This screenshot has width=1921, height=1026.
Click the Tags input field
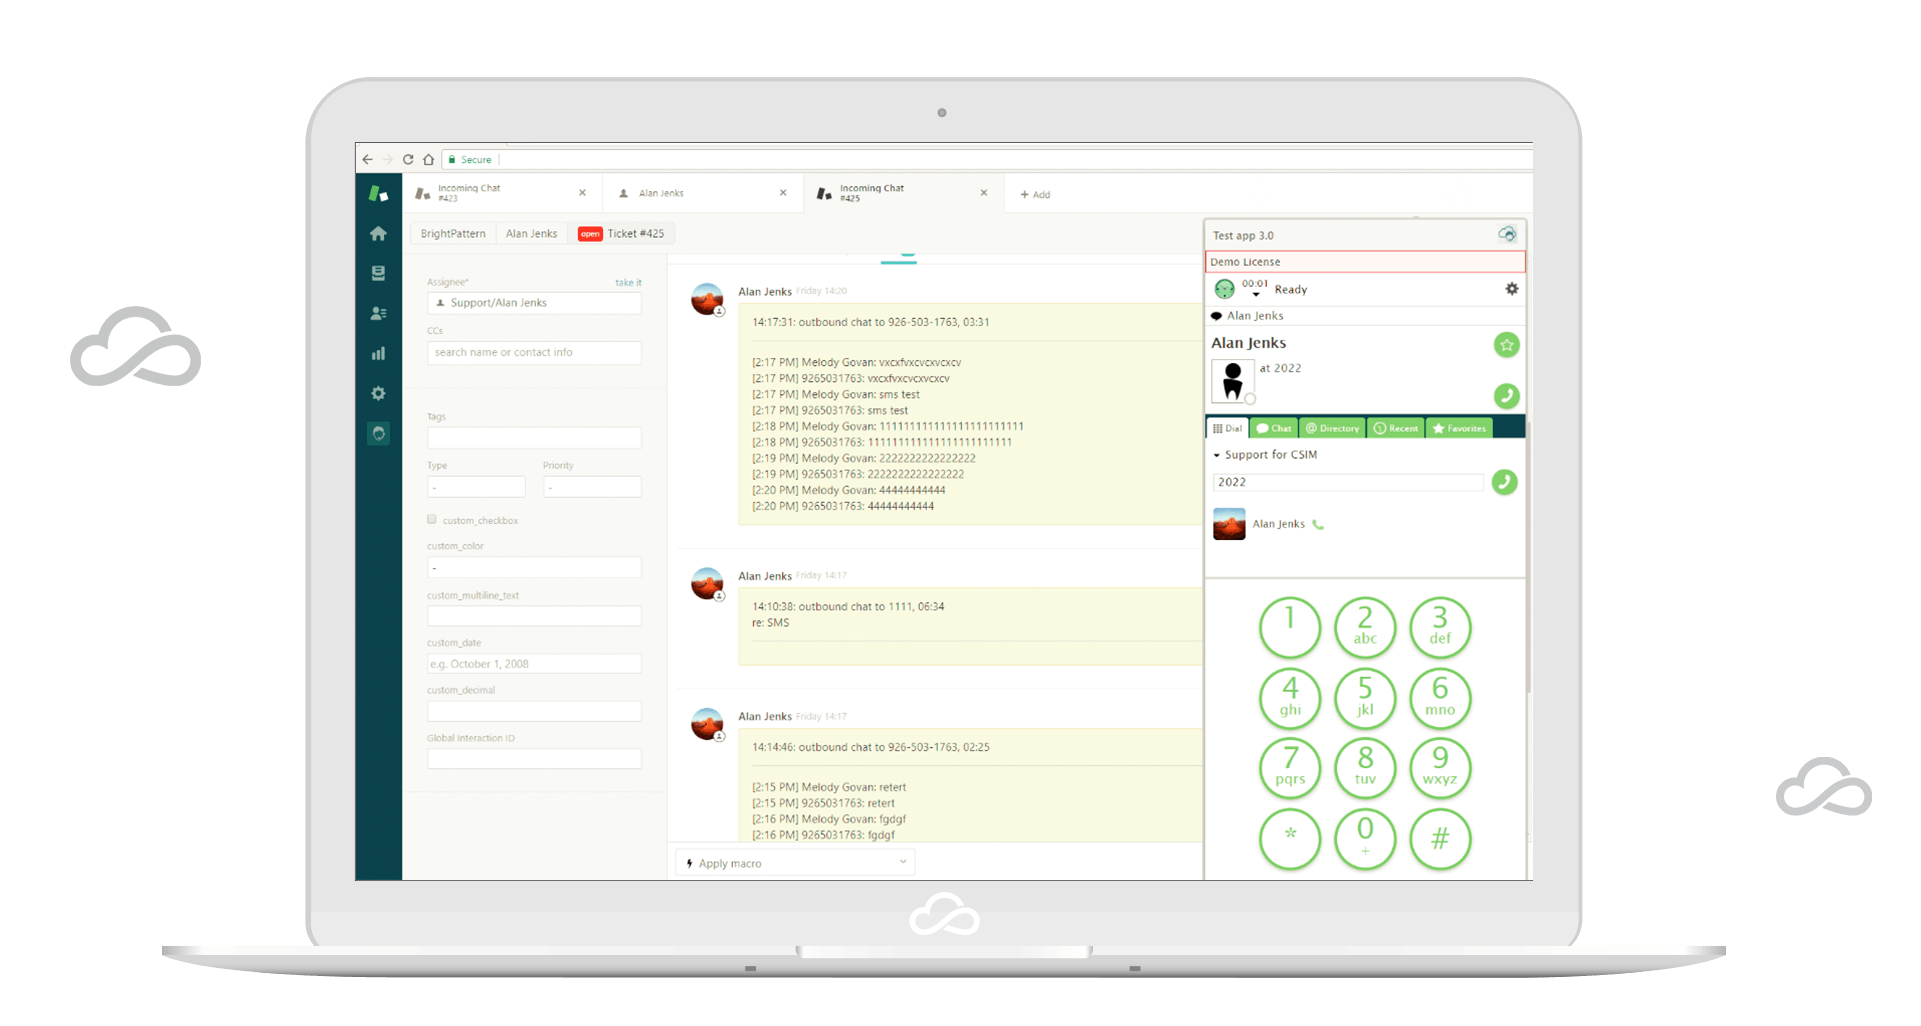534,438
